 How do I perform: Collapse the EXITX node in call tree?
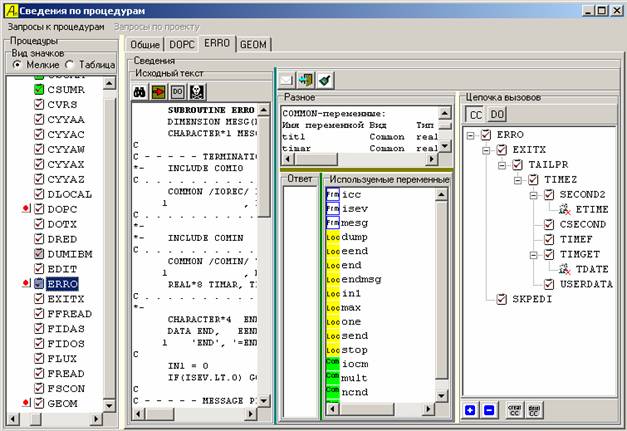(x=486, y=151)
